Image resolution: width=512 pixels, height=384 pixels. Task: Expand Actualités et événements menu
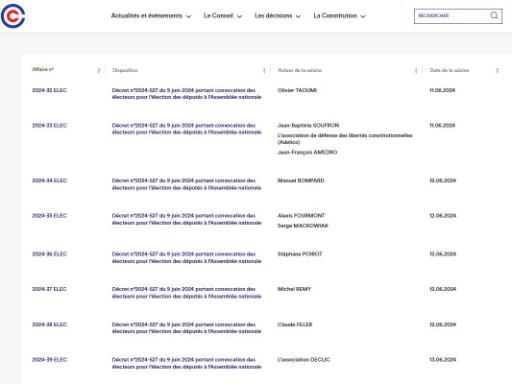tap(151, 16)
